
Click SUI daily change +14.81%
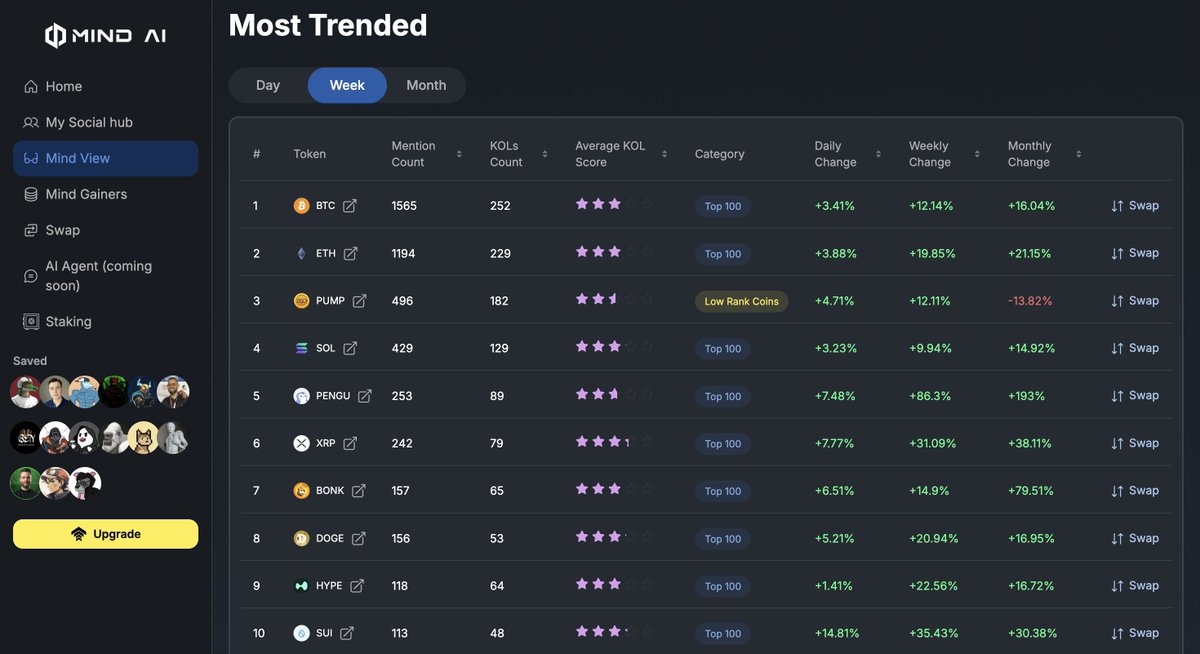(x=837, y=634)
